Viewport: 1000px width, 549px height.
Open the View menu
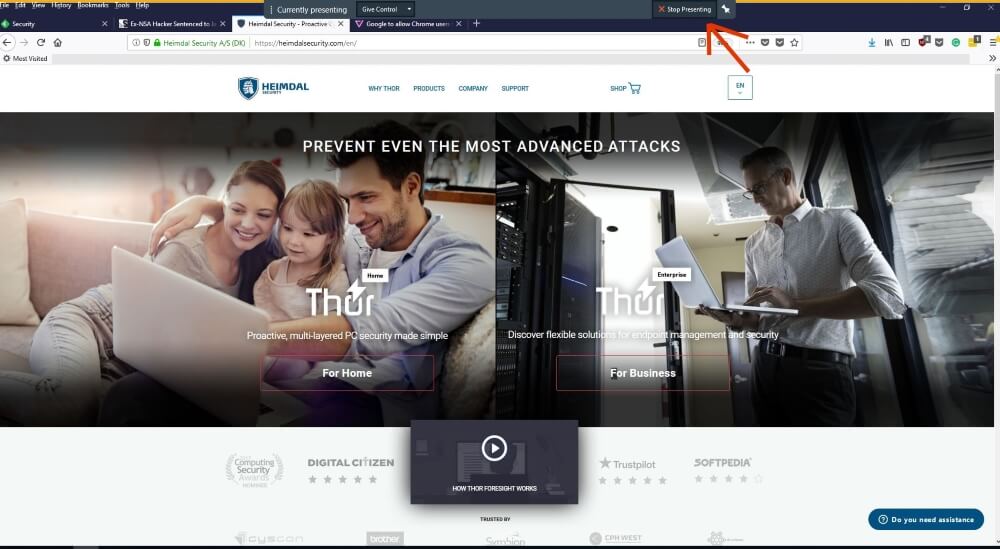tap(38, 5)
